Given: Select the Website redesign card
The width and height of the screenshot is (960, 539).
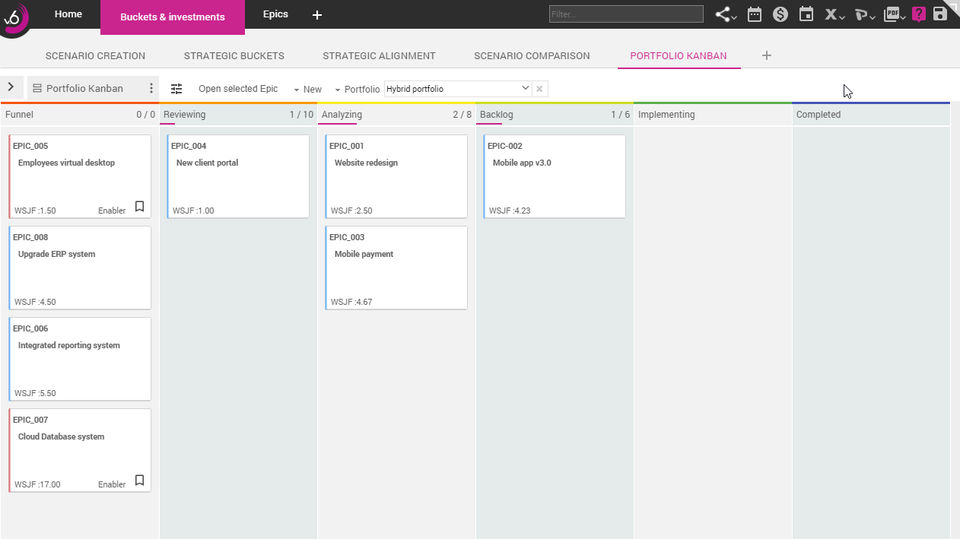Looking at the screenshot, I should click(396, 176).
